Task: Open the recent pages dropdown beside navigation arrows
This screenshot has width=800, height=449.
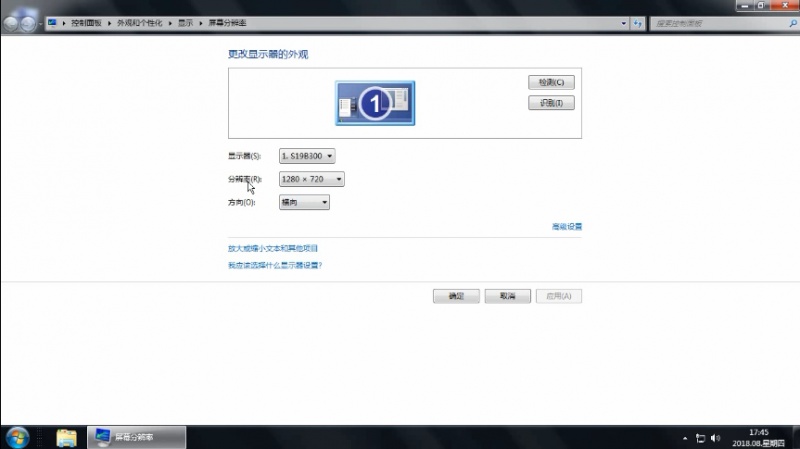Action: tap(40, 23)
